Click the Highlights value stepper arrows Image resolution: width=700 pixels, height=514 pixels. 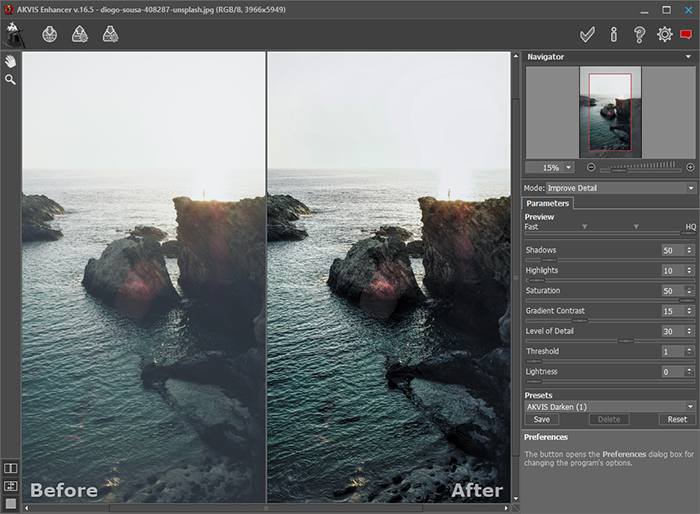[x=689, y=270]
